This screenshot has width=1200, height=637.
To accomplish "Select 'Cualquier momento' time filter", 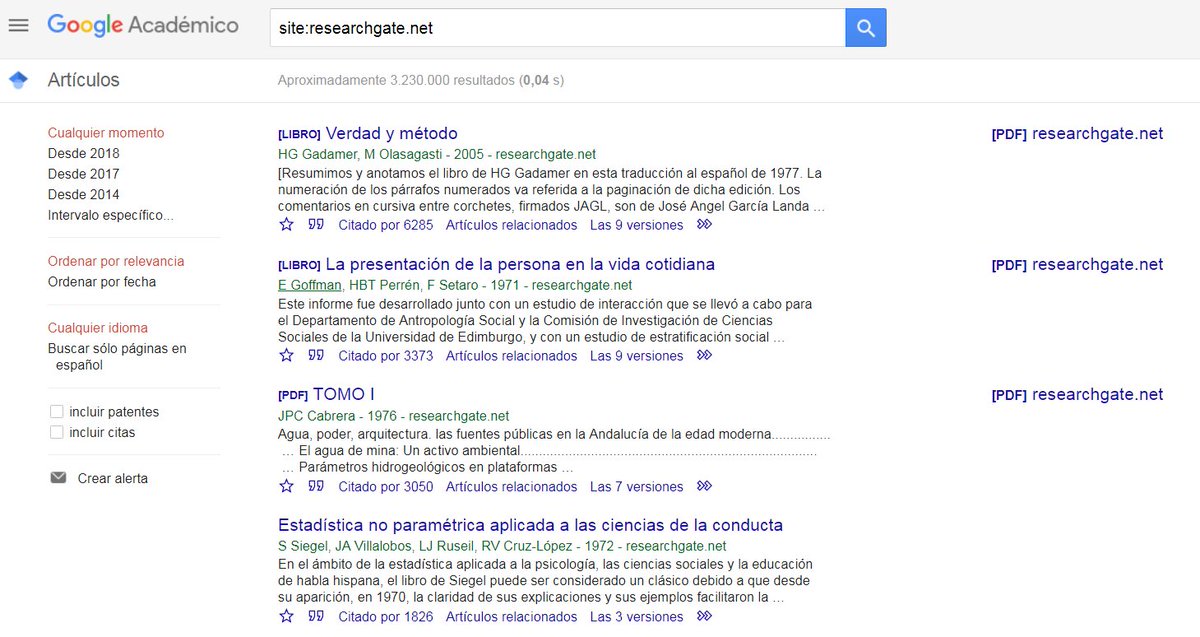I will pos(106,133).
